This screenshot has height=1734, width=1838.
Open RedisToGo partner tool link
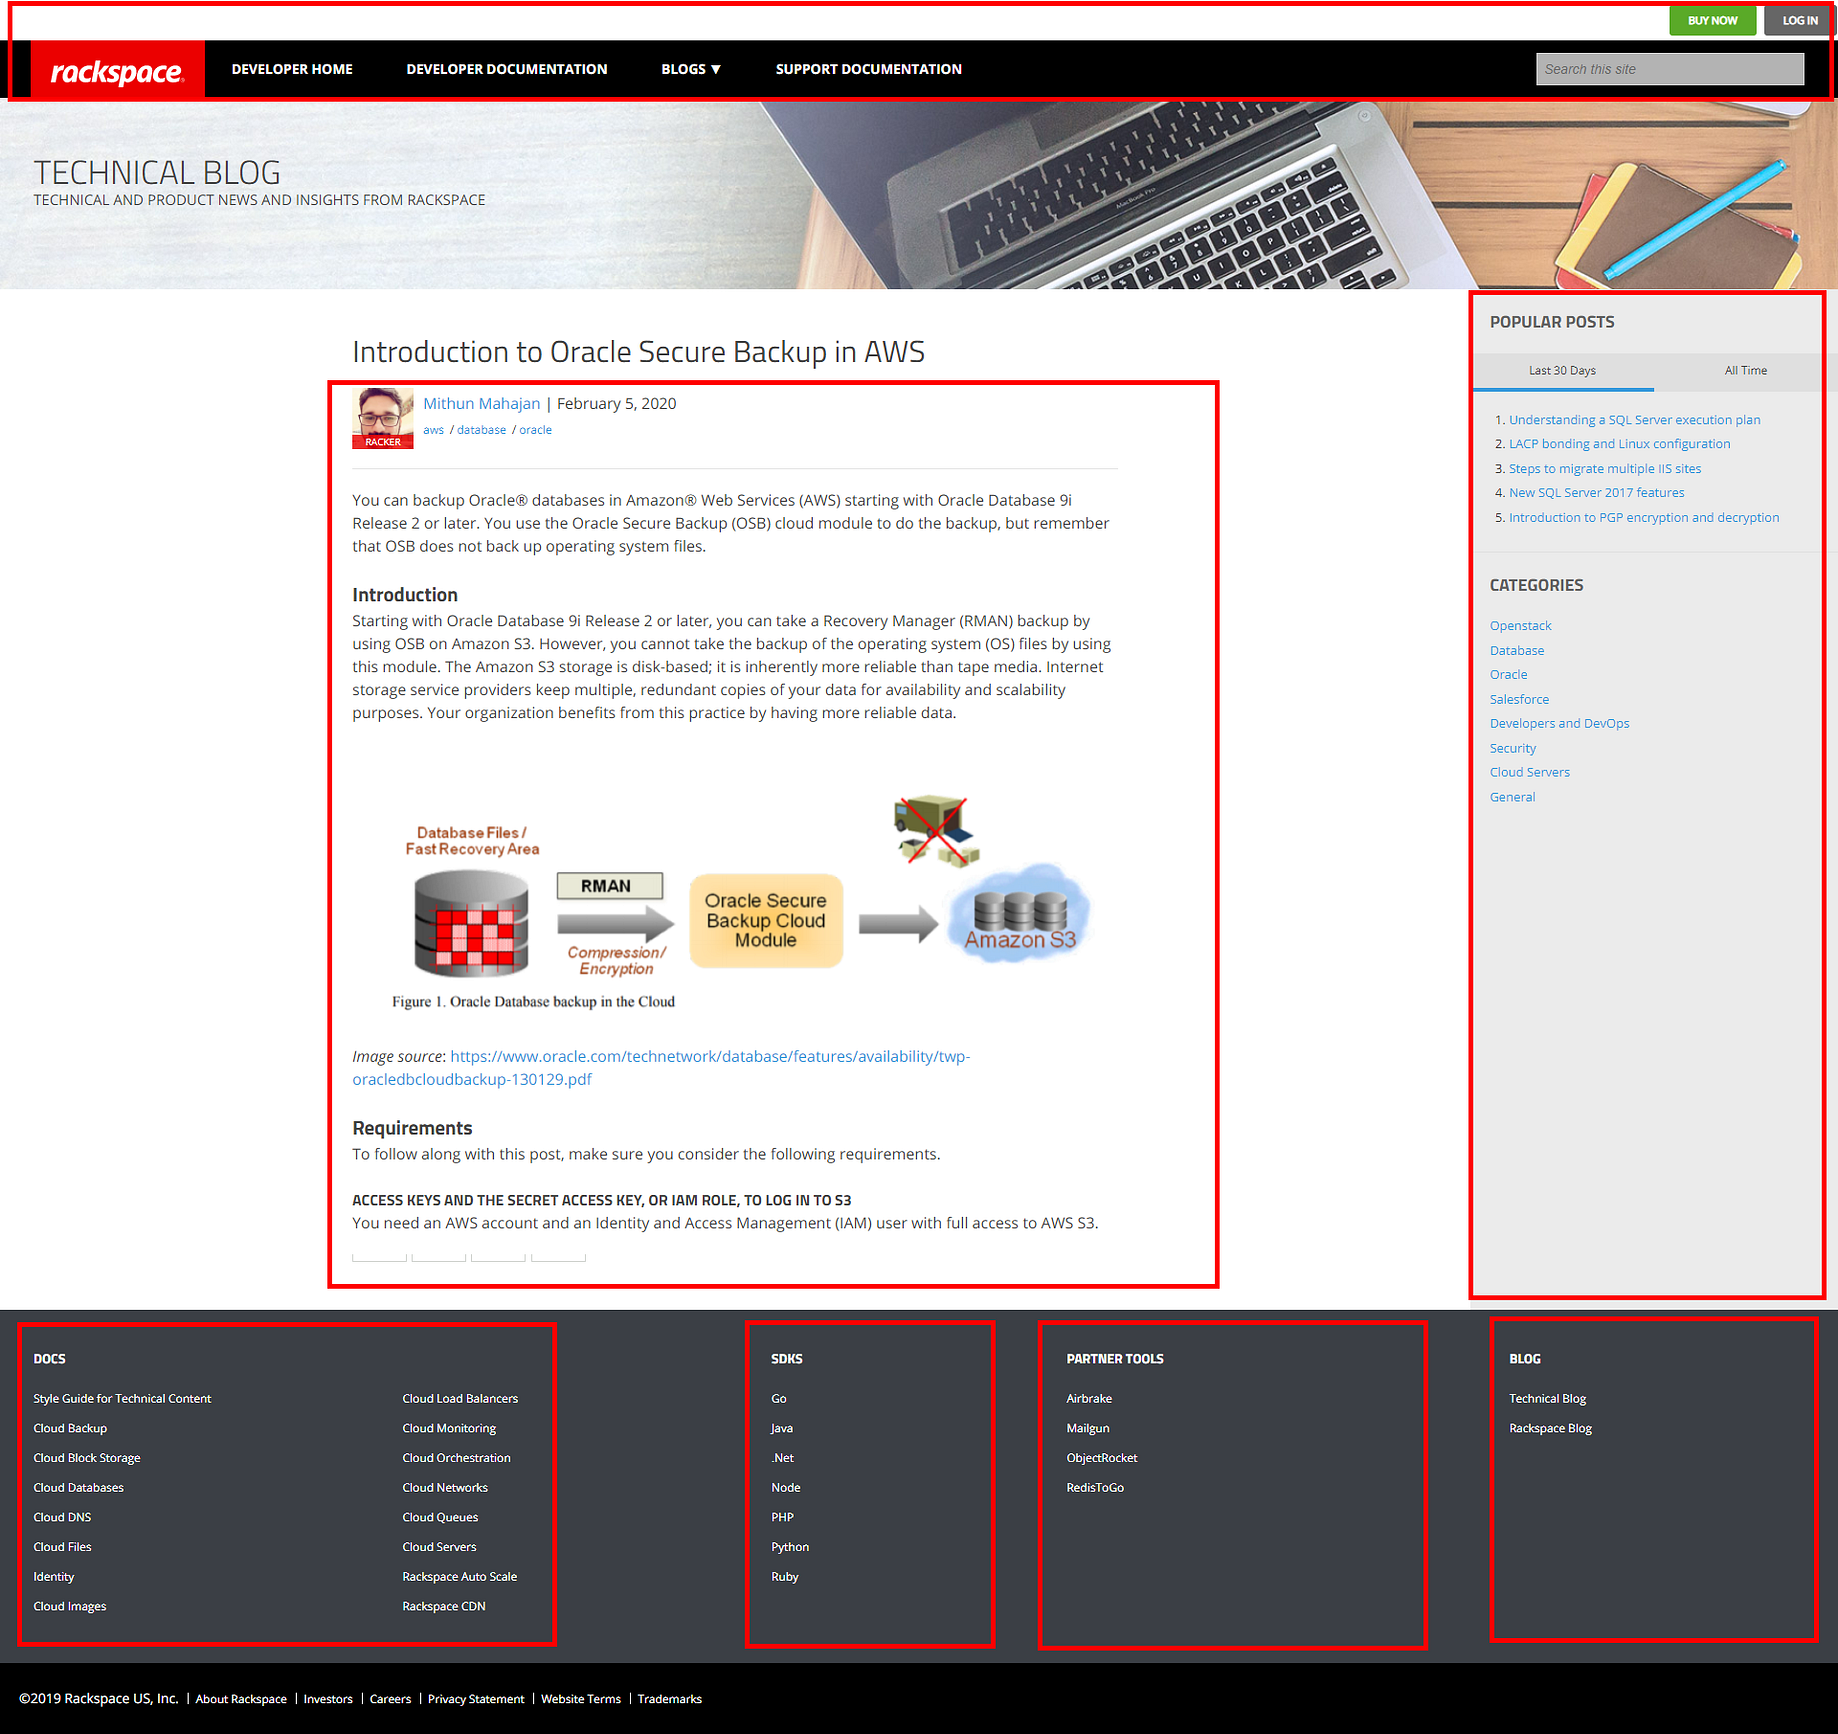1095,1488
